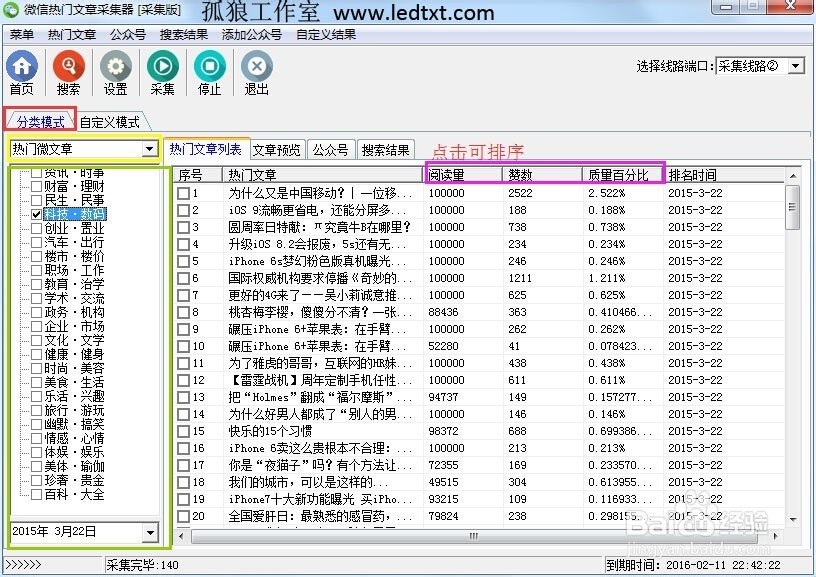Screen dimensions: 816x577
Task: Select article 快乐的15个习惯
Action: [x=270, y=431]
